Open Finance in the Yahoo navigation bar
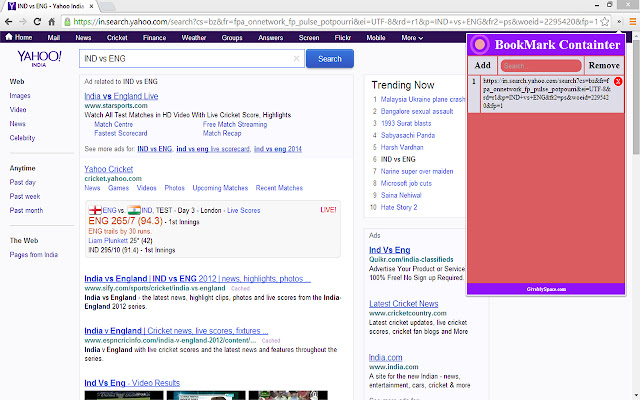Screen dimensions: 640x400 click(154, 38)
